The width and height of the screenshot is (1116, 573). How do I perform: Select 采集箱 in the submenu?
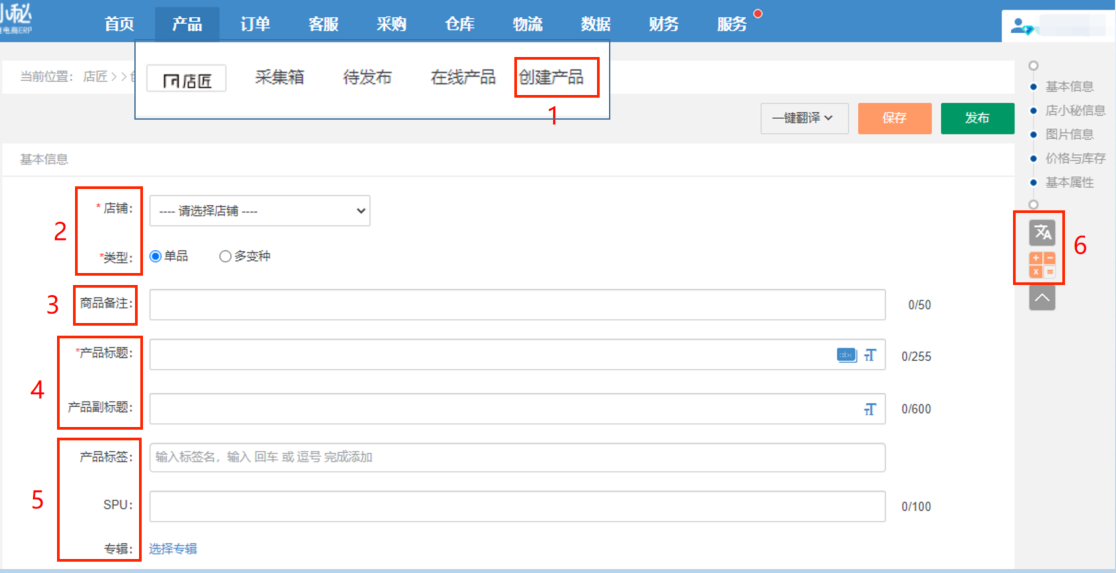point(279,78)
